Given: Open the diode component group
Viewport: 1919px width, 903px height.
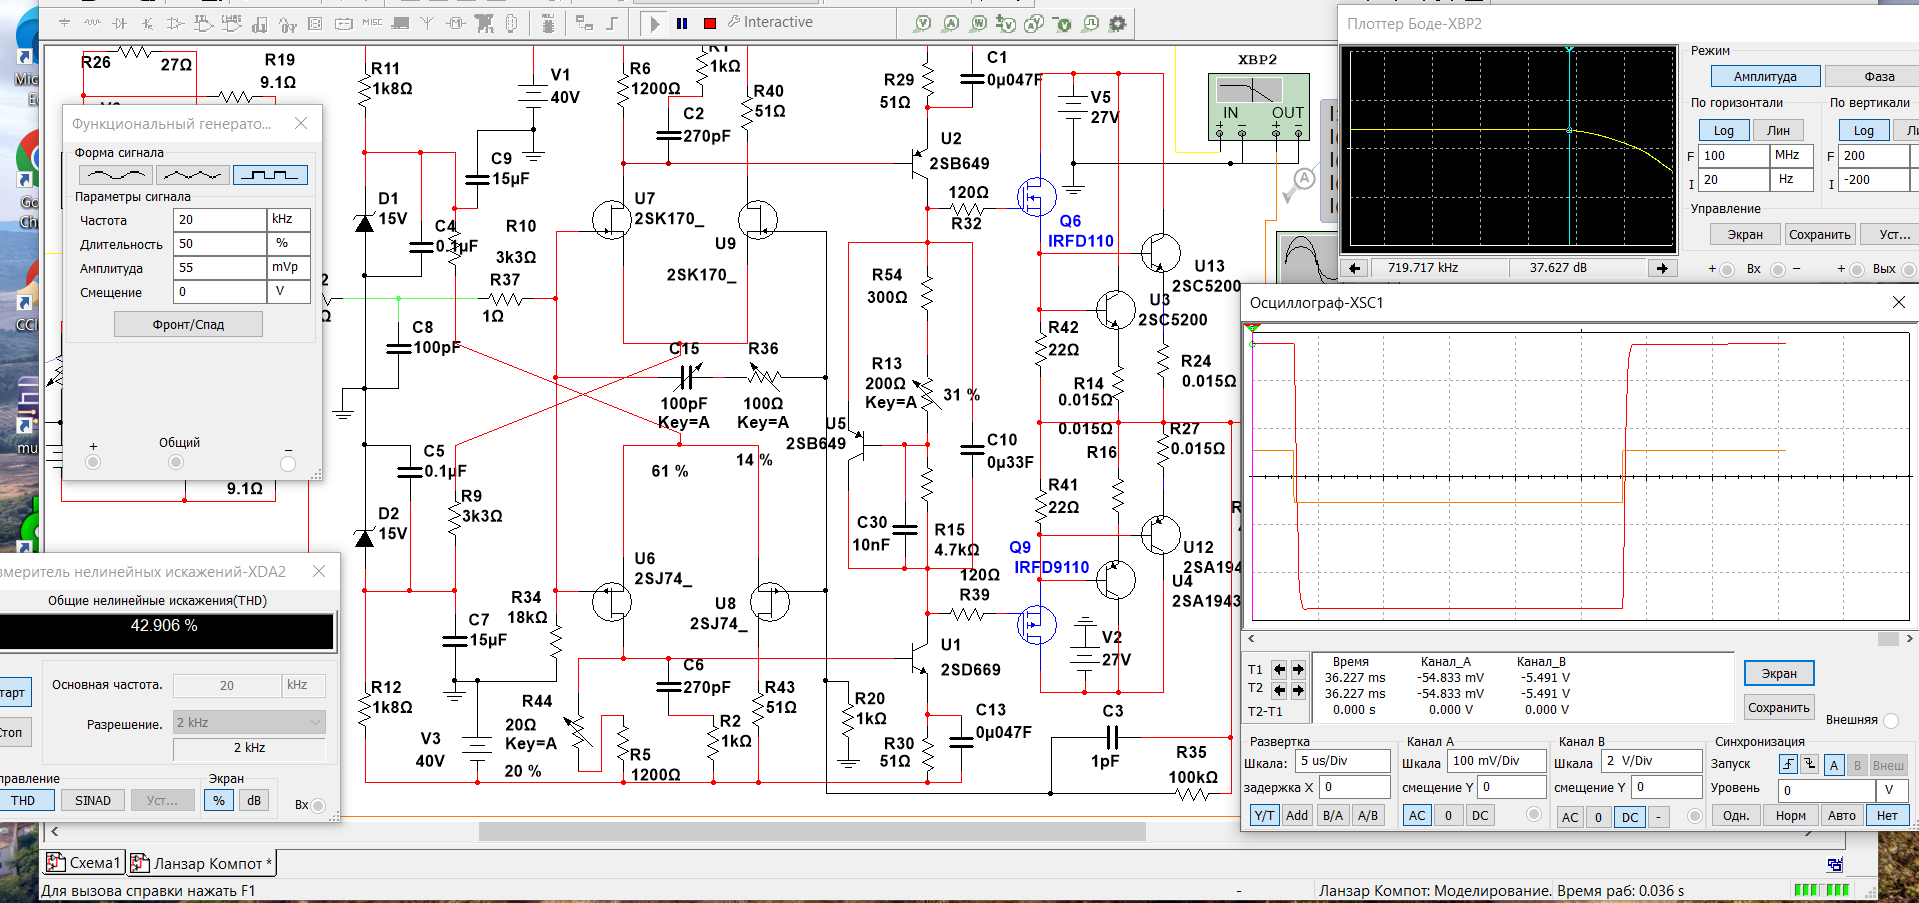Looking at the screenshot, I should tap(120, 23).
